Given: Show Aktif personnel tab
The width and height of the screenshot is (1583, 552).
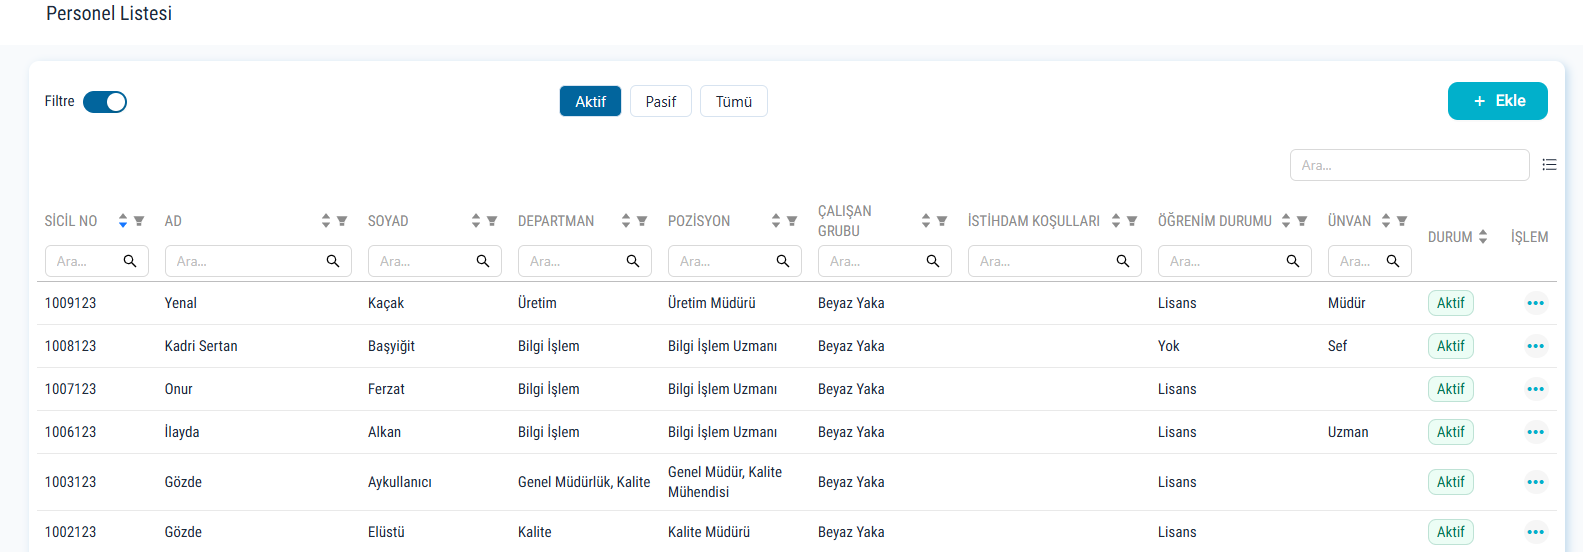Looking at the screenshot, I should click(590, 101).
